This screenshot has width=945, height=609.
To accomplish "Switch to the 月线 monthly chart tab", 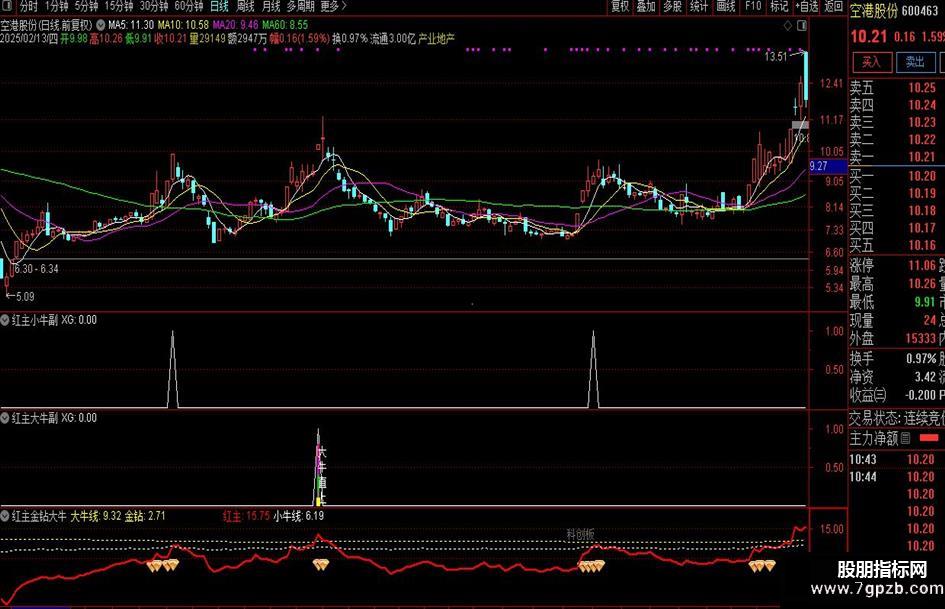I will (x=271, y=6).
